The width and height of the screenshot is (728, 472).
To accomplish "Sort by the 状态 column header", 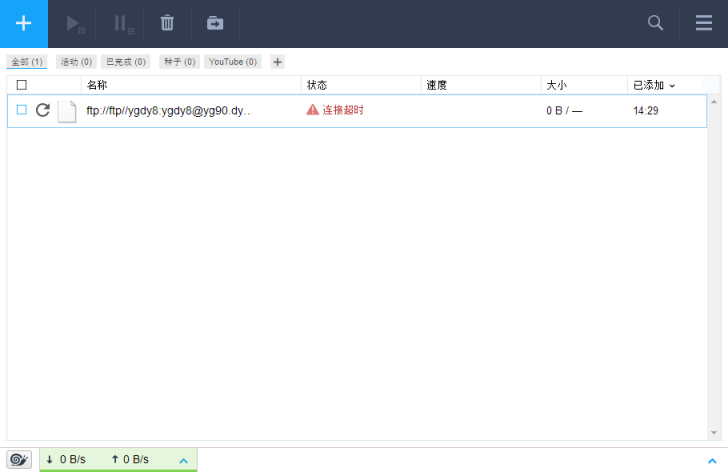I will point(361,85).
